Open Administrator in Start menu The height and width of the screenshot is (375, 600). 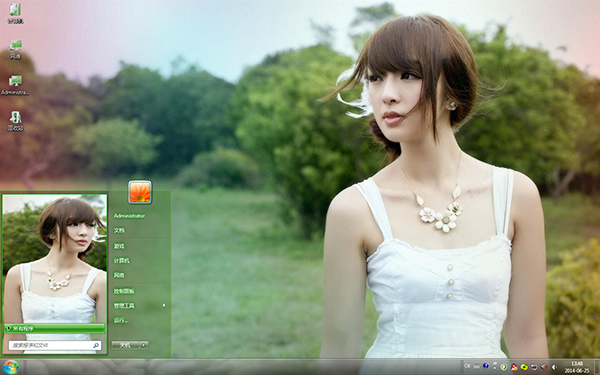click(x=129, y=216)
